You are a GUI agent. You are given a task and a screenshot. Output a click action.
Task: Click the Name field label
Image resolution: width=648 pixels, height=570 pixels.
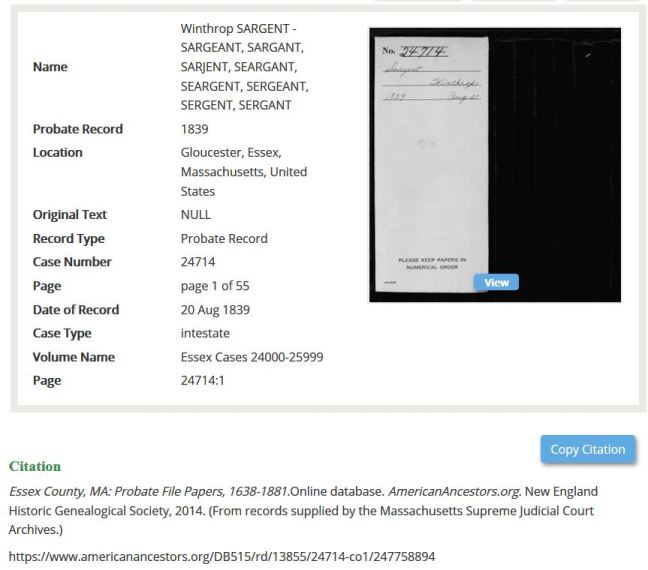click(x=50, y=67)
